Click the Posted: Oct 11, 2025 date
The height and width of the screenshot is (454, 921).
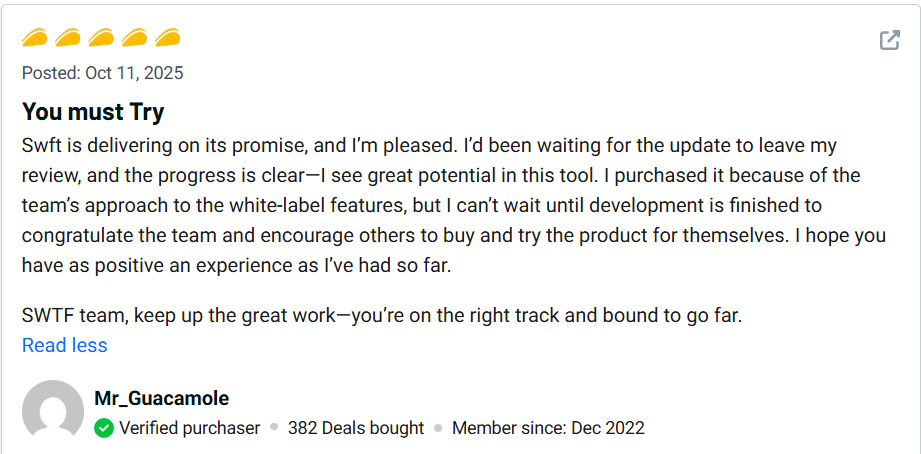103,73
